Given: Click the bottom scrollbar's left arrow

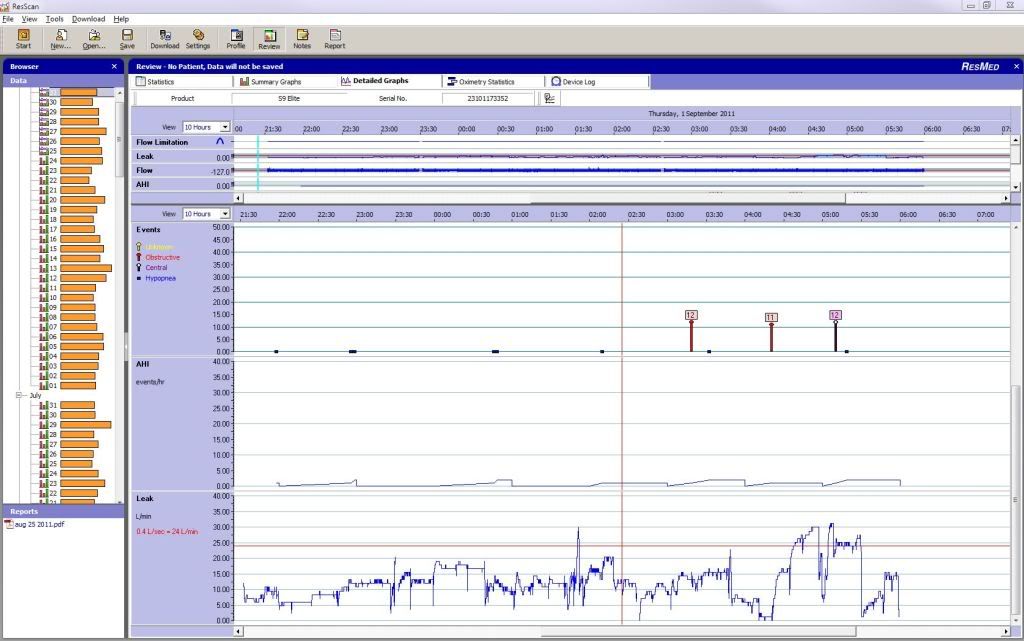Looking at the screenshot, I should tap(238, 631).
